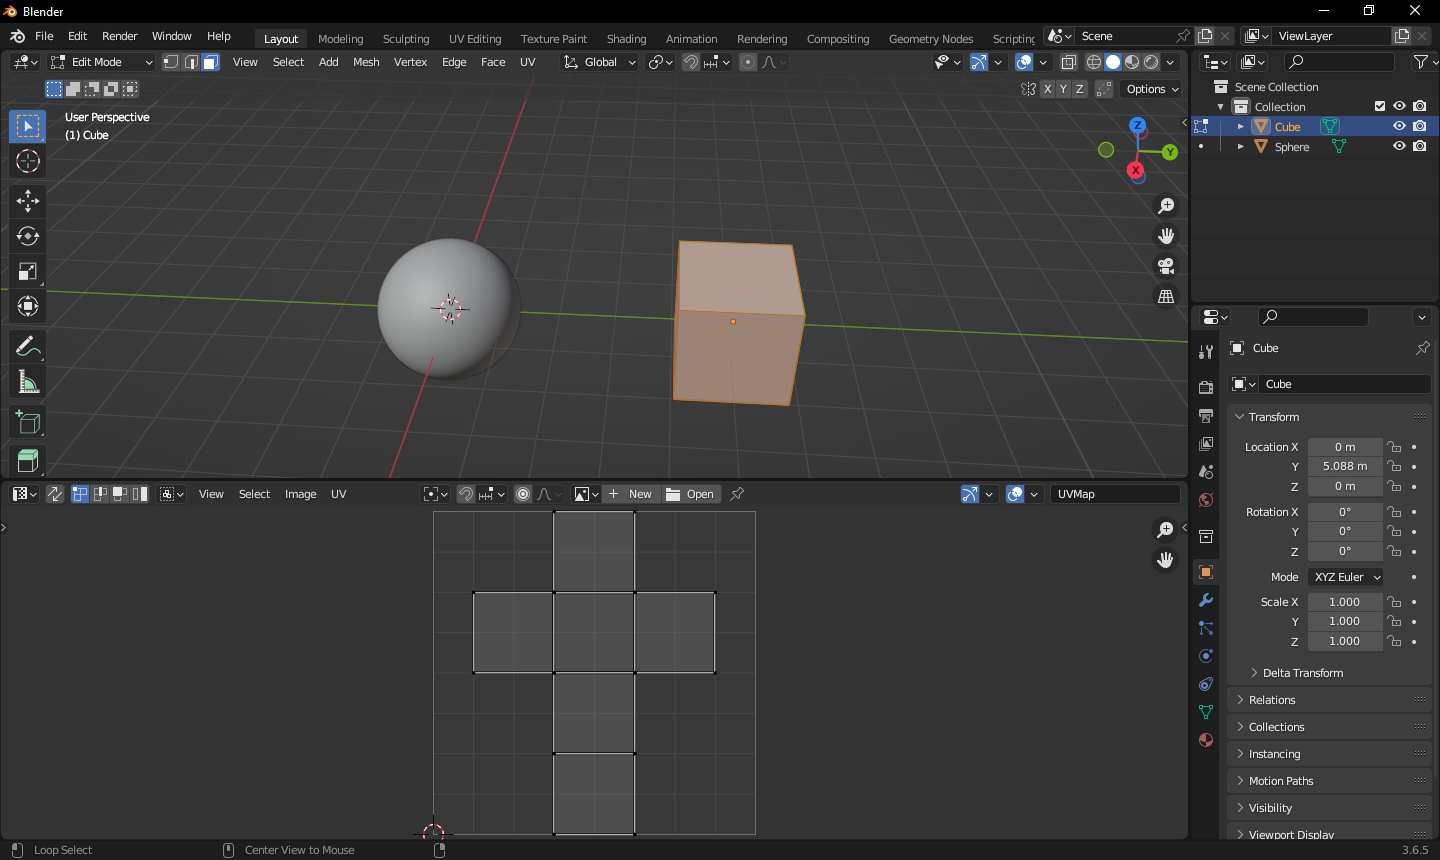
Task: Open the Options dropdown in viewport
Action: [1152, 89]
